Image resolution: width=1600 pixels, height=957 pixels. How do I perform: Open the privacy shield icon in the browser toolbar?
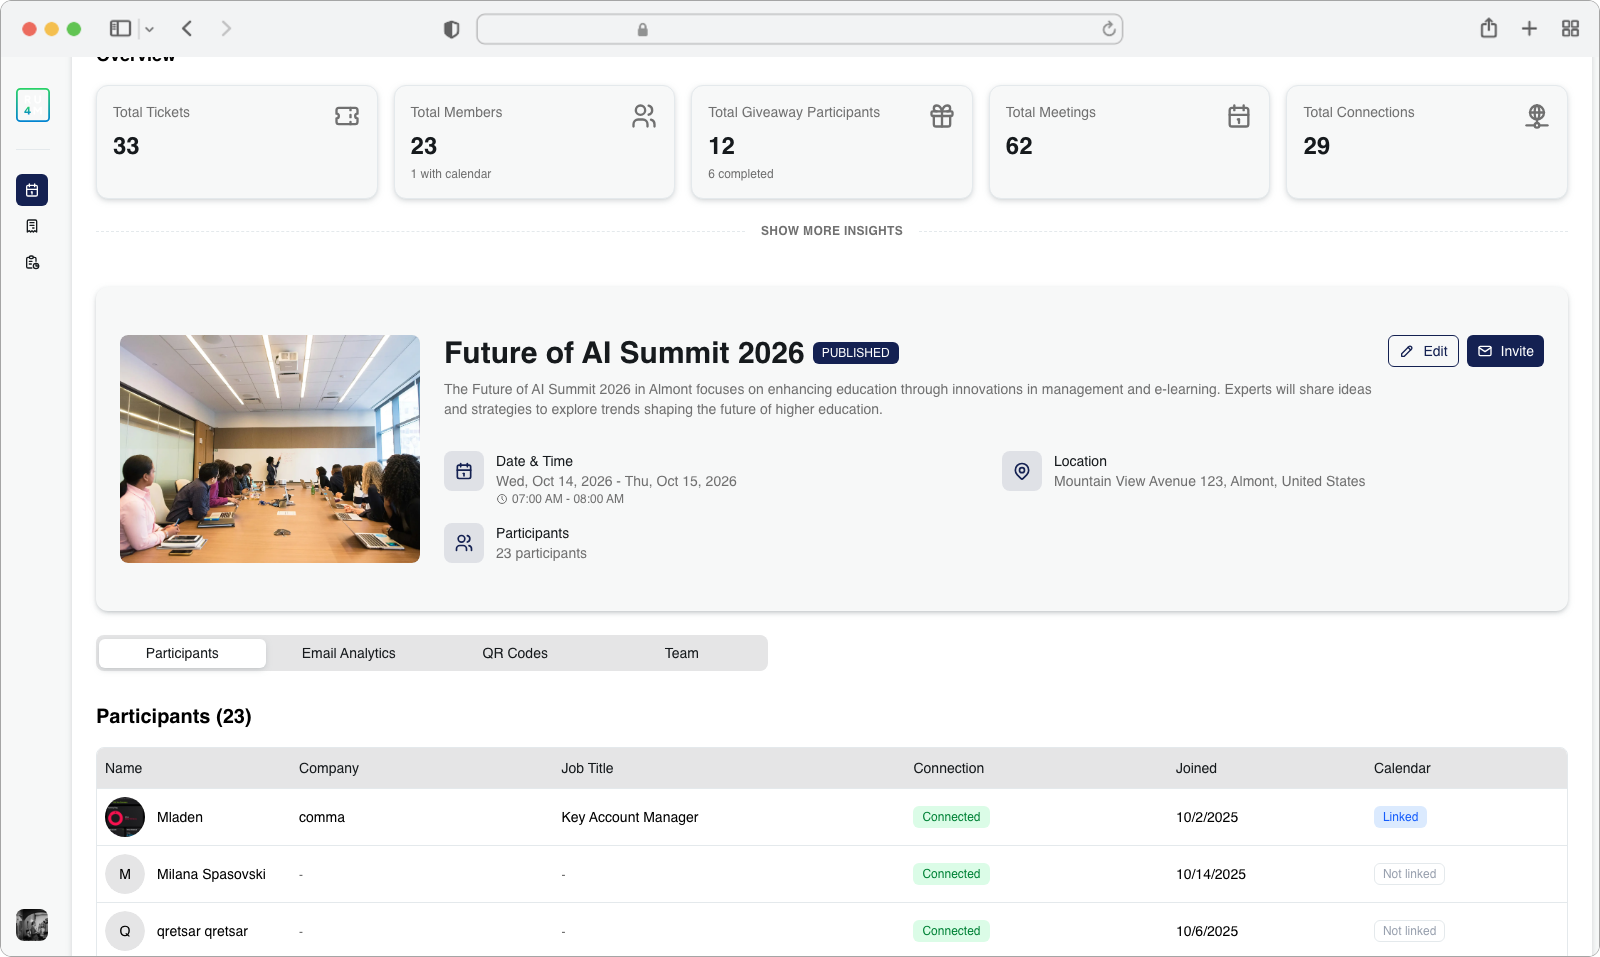pos(452,28)
